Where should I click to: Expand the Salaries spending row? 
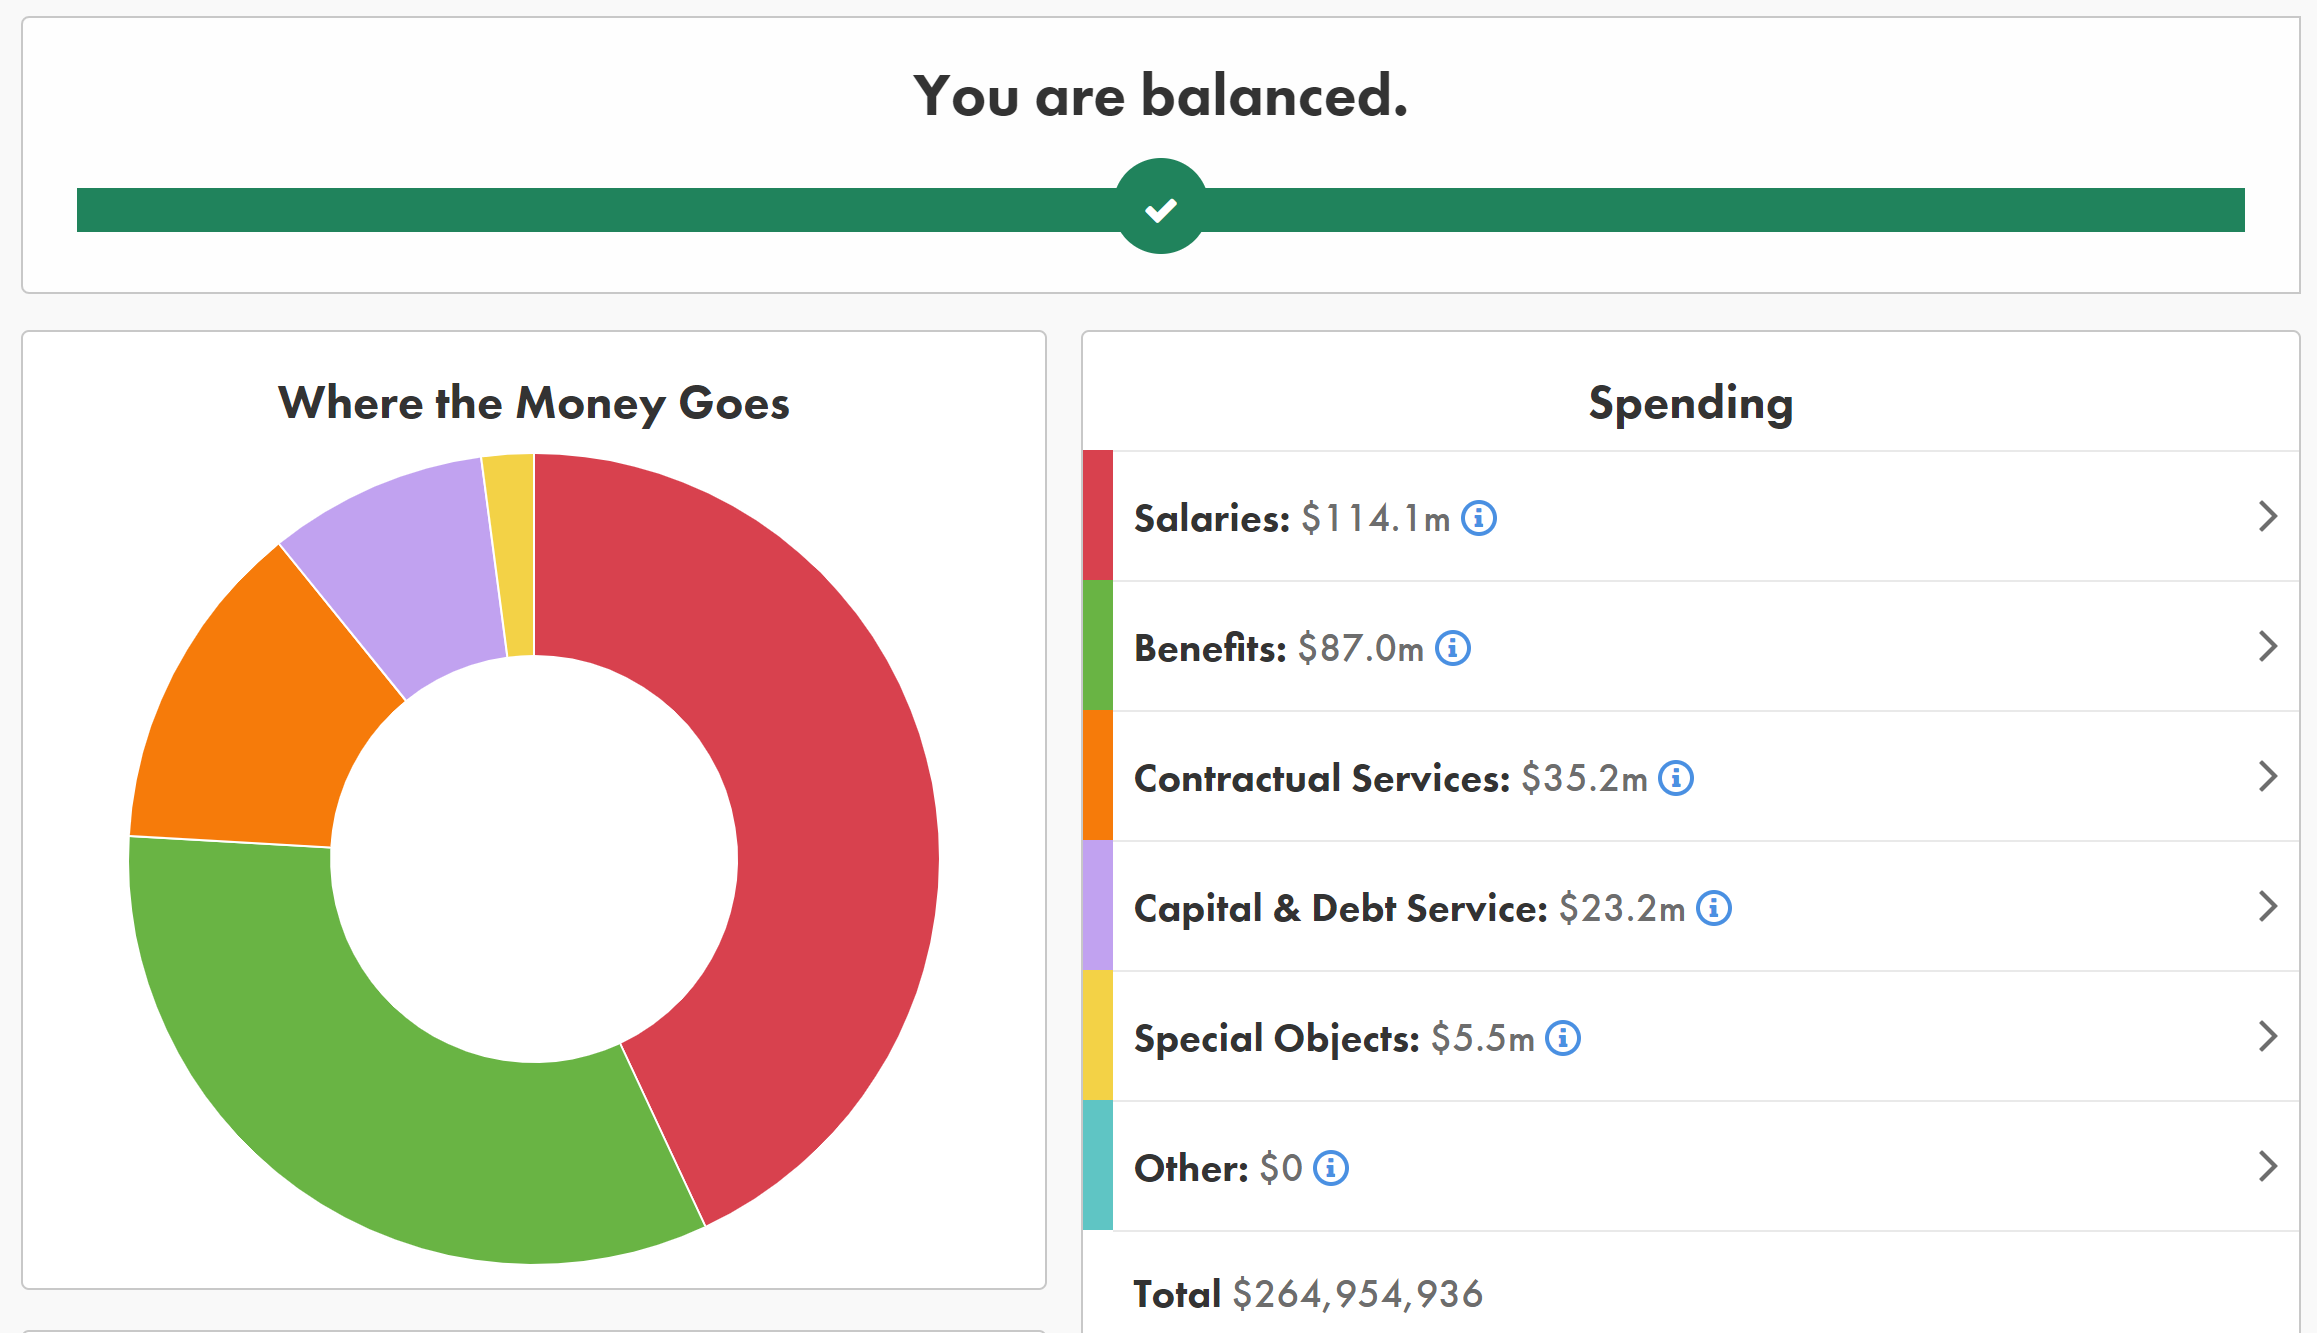tap(2267, 517)
